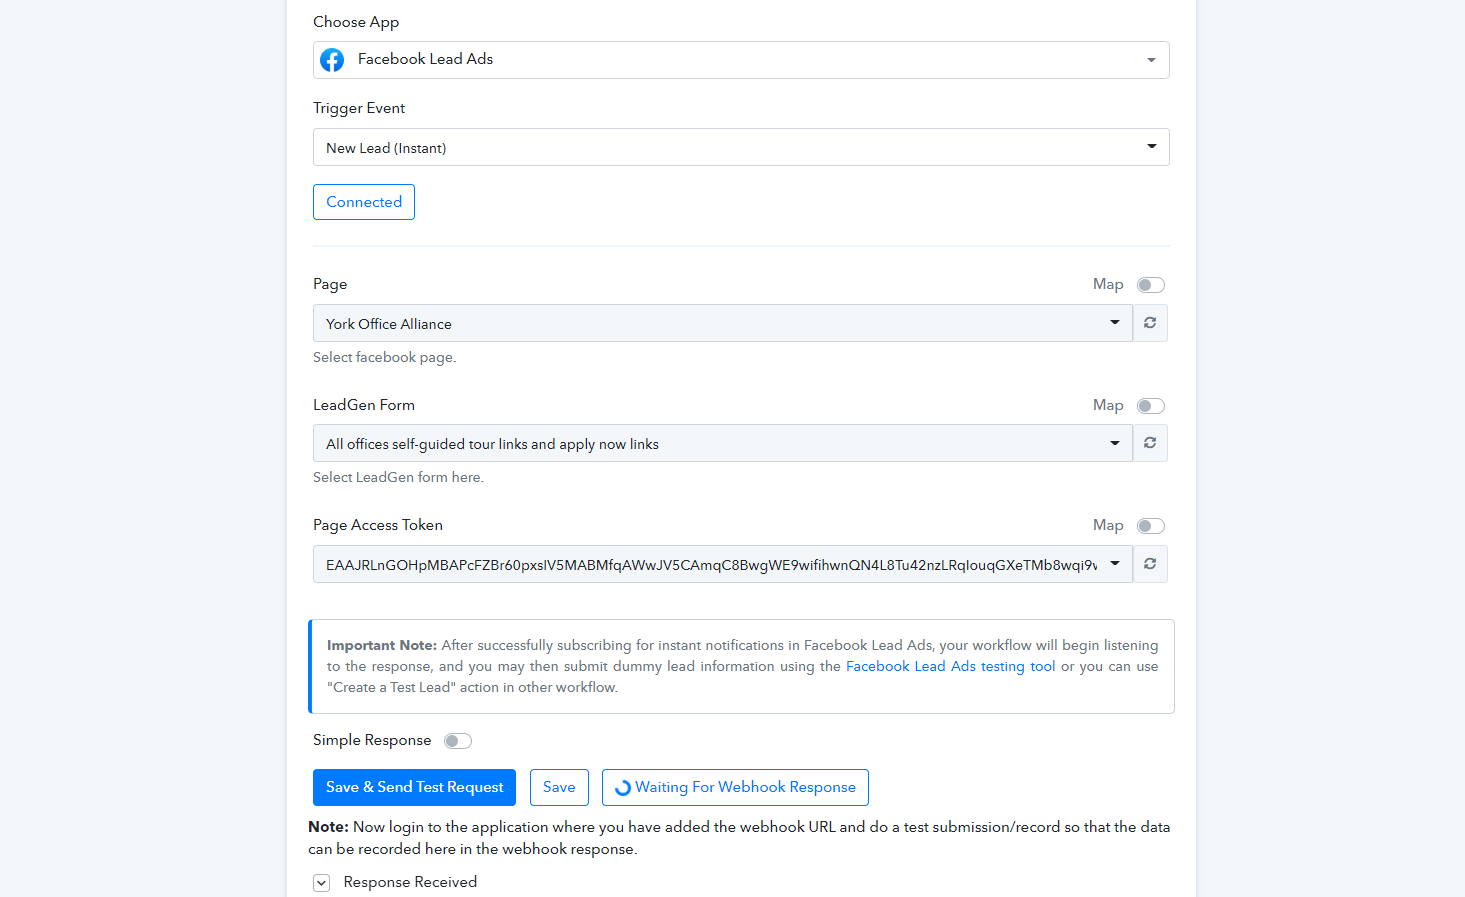Image resolution: width=1465 pixels, height=897 pixels.
Task: Click the Save button
Action: pos(559,787)
